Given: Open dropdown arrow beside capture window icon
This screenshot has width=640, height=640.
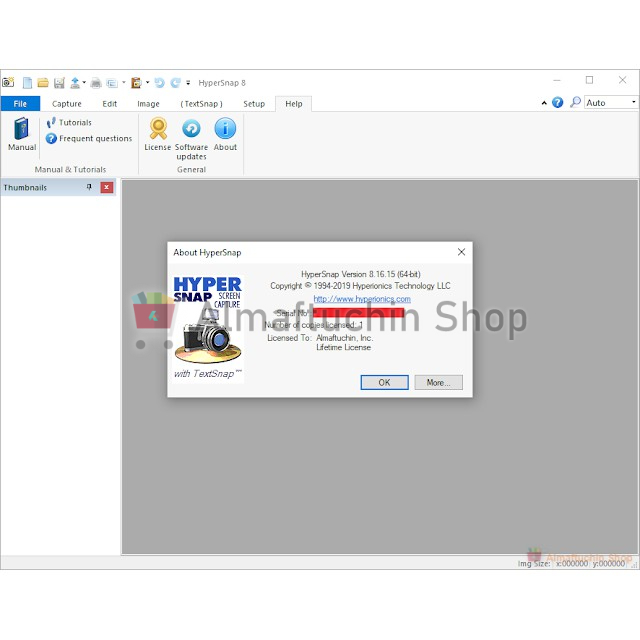Looking at the screenshot, I should click(x=124, y=82).
